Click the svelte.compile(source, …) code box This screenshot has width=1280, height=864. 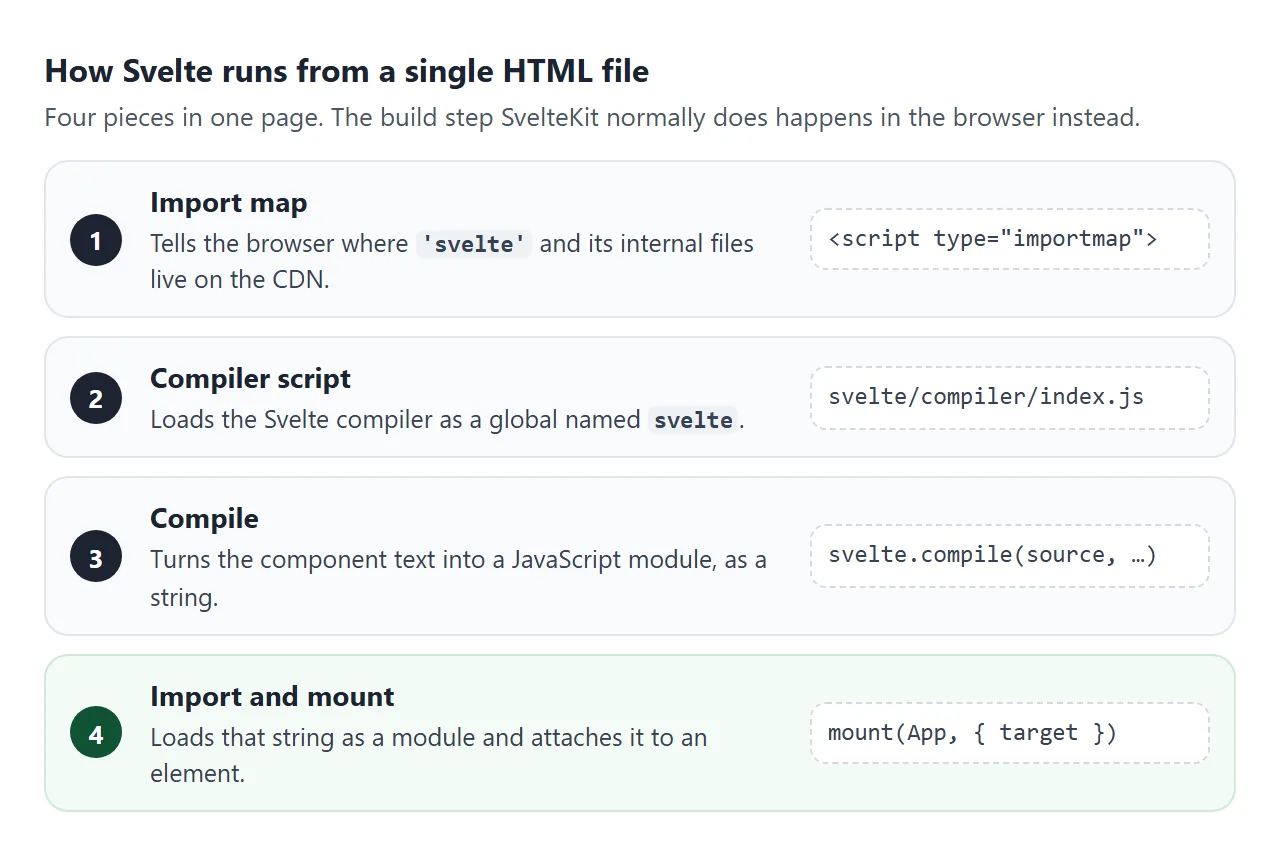point(1010,555)
